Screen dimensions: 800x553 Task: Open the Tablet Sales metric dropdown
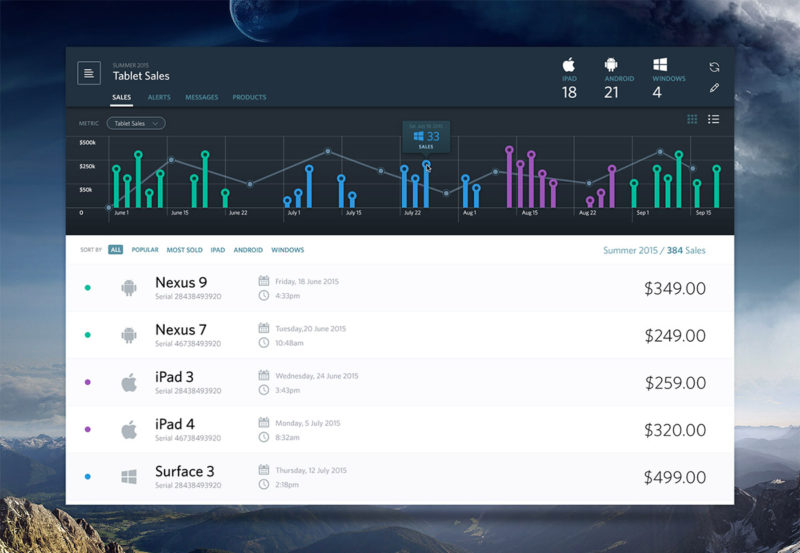tap(136, 124)
